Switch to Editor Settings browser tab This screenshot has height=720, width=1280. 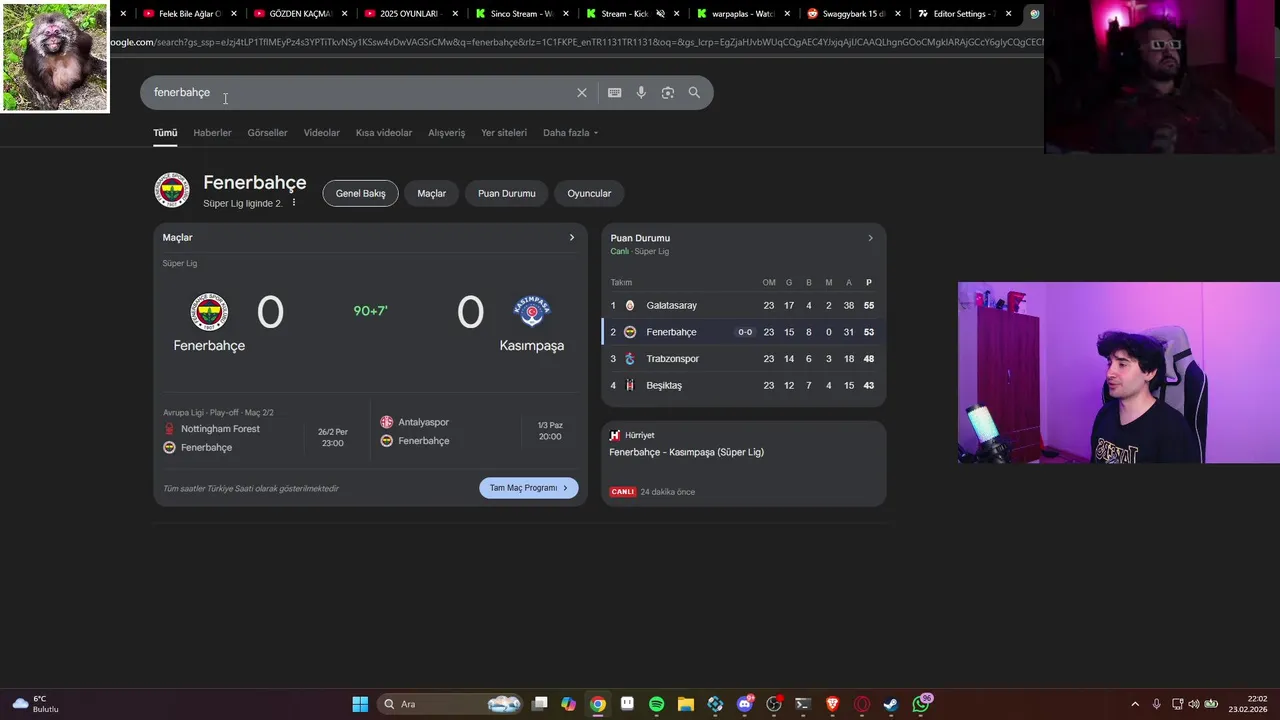[x=962, y=14]
